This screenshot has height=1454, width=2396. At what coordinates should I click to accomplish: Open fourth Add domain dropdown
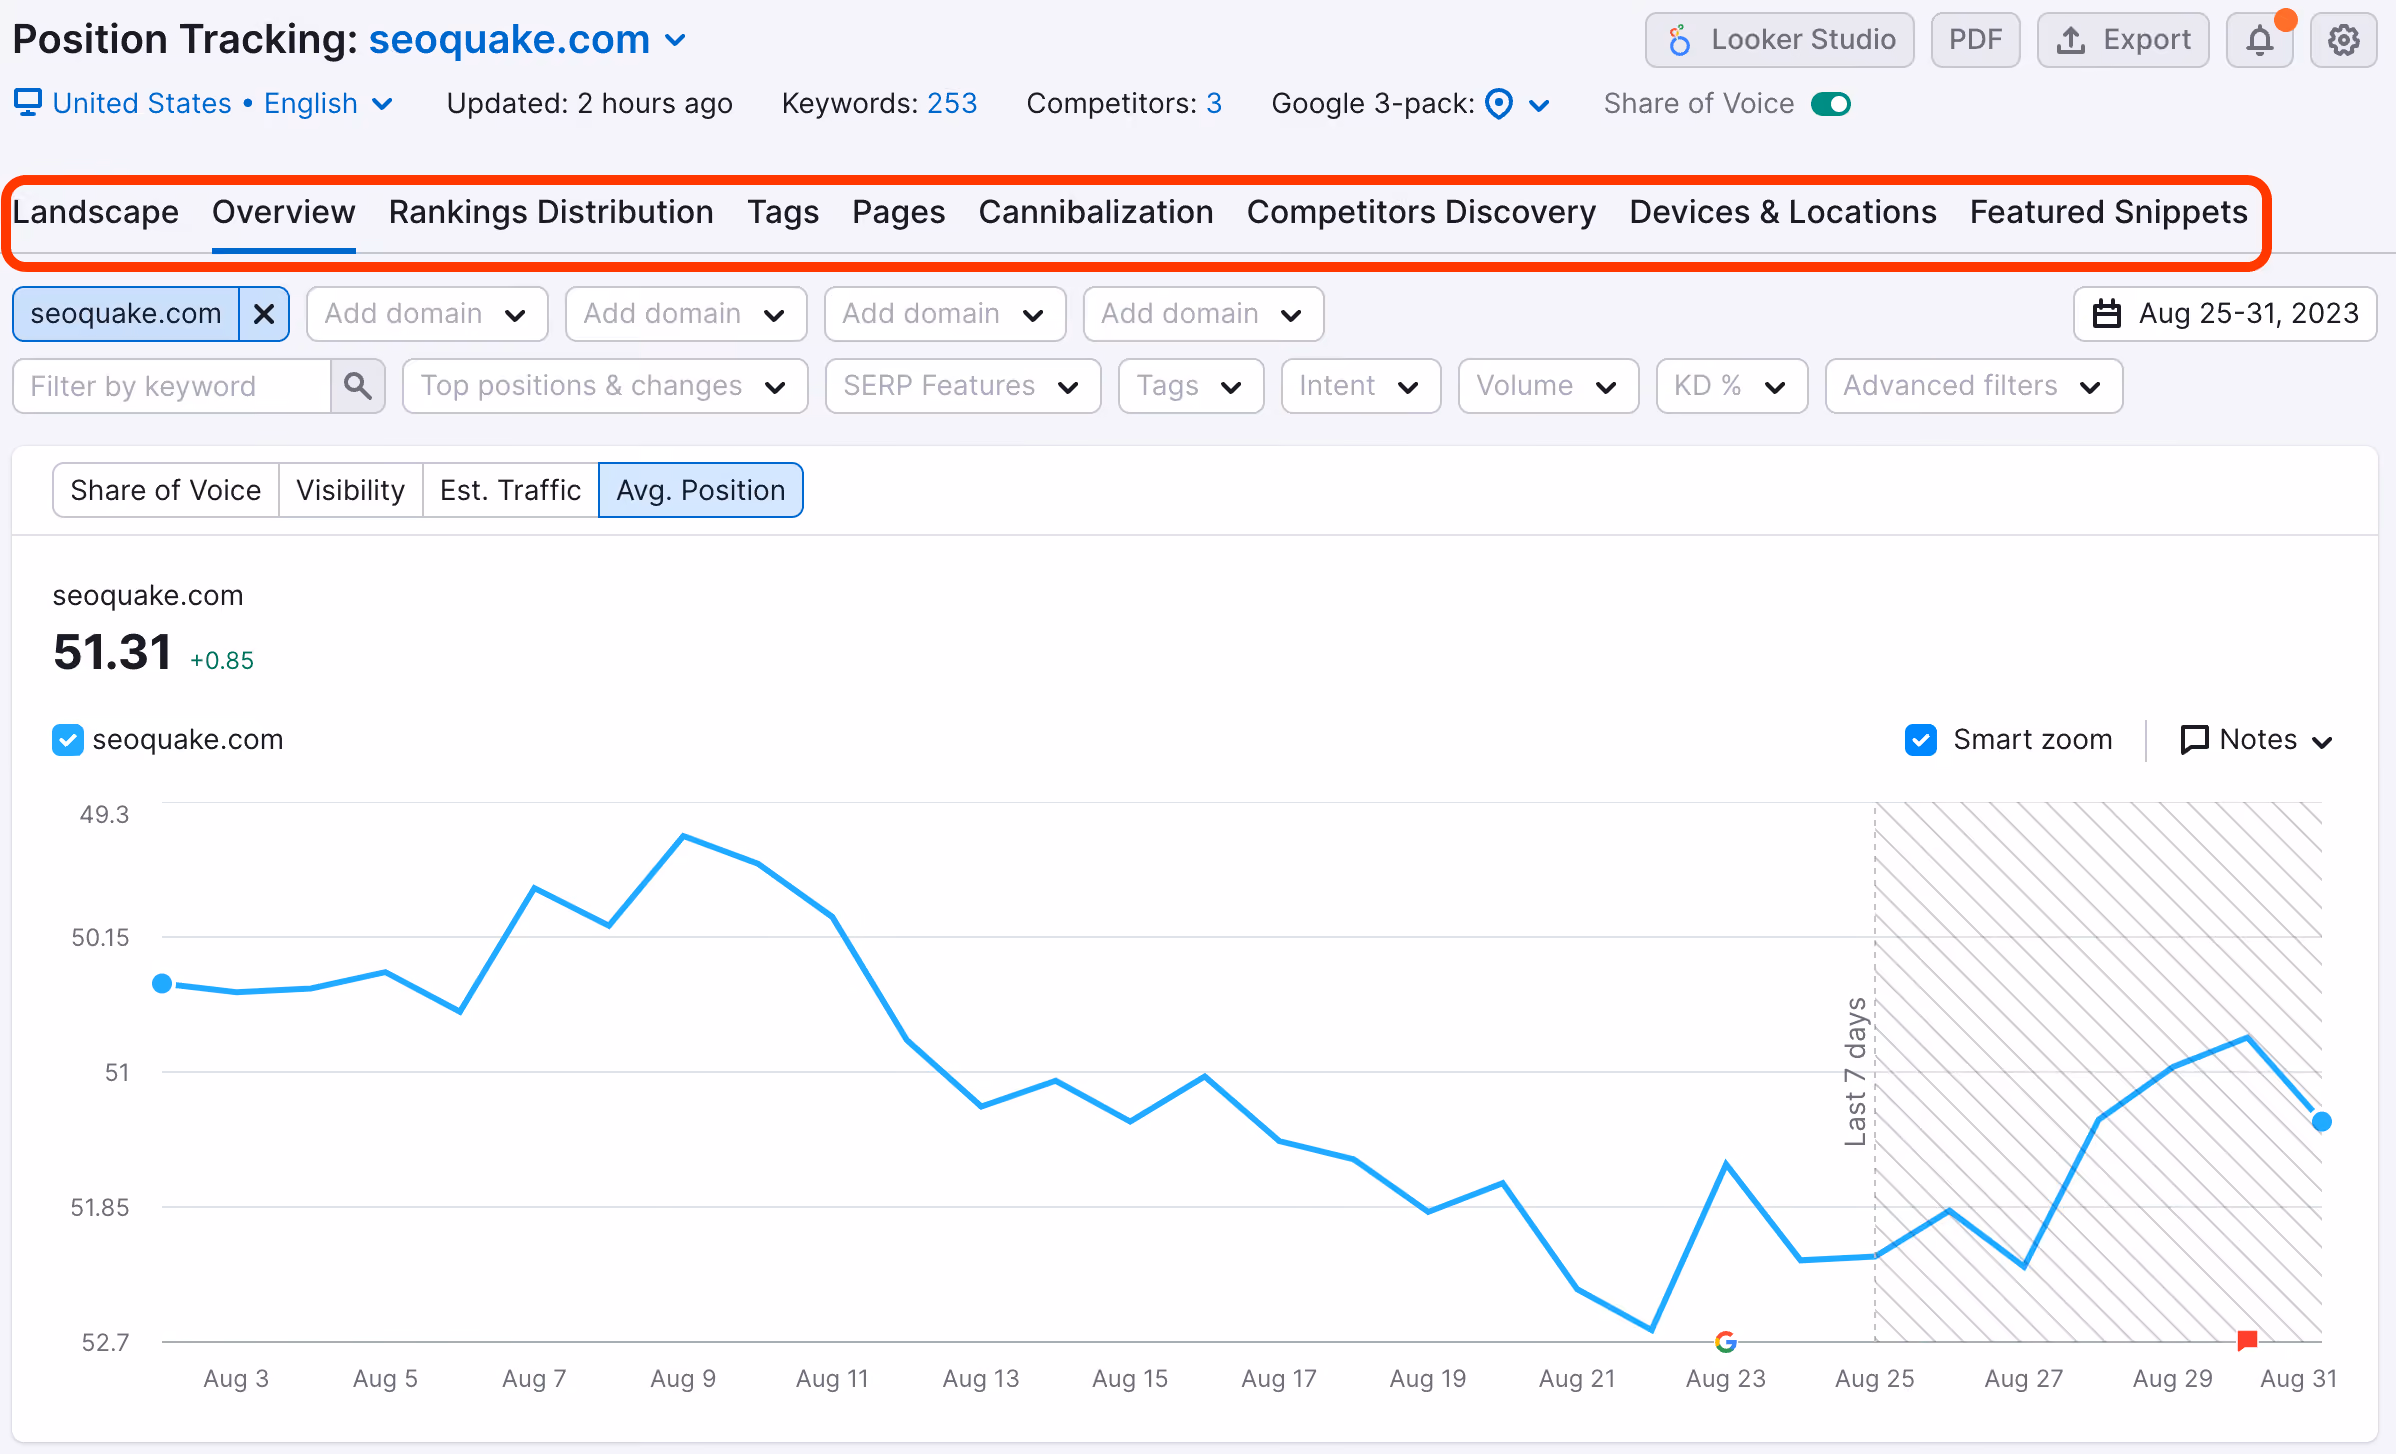tap(1204, 314)
